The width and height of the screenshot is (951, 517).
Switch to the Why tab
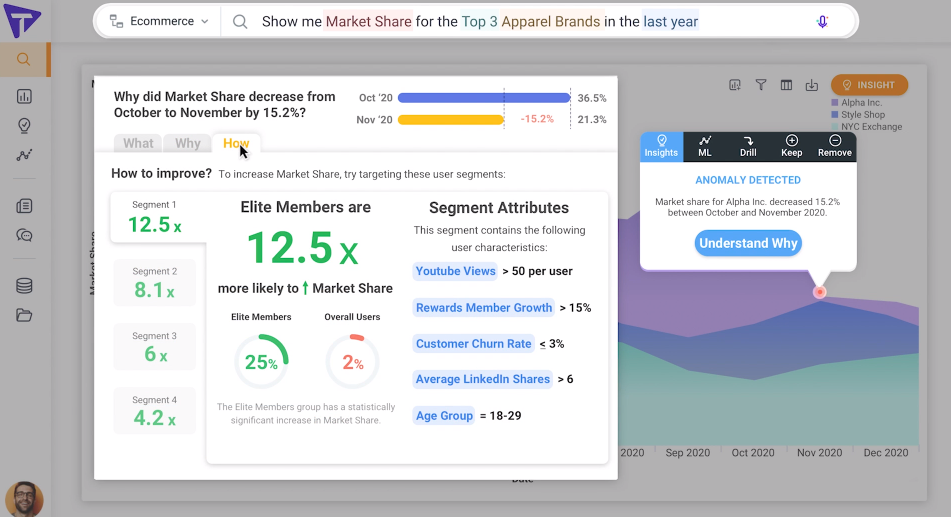(x=187, y=143)
